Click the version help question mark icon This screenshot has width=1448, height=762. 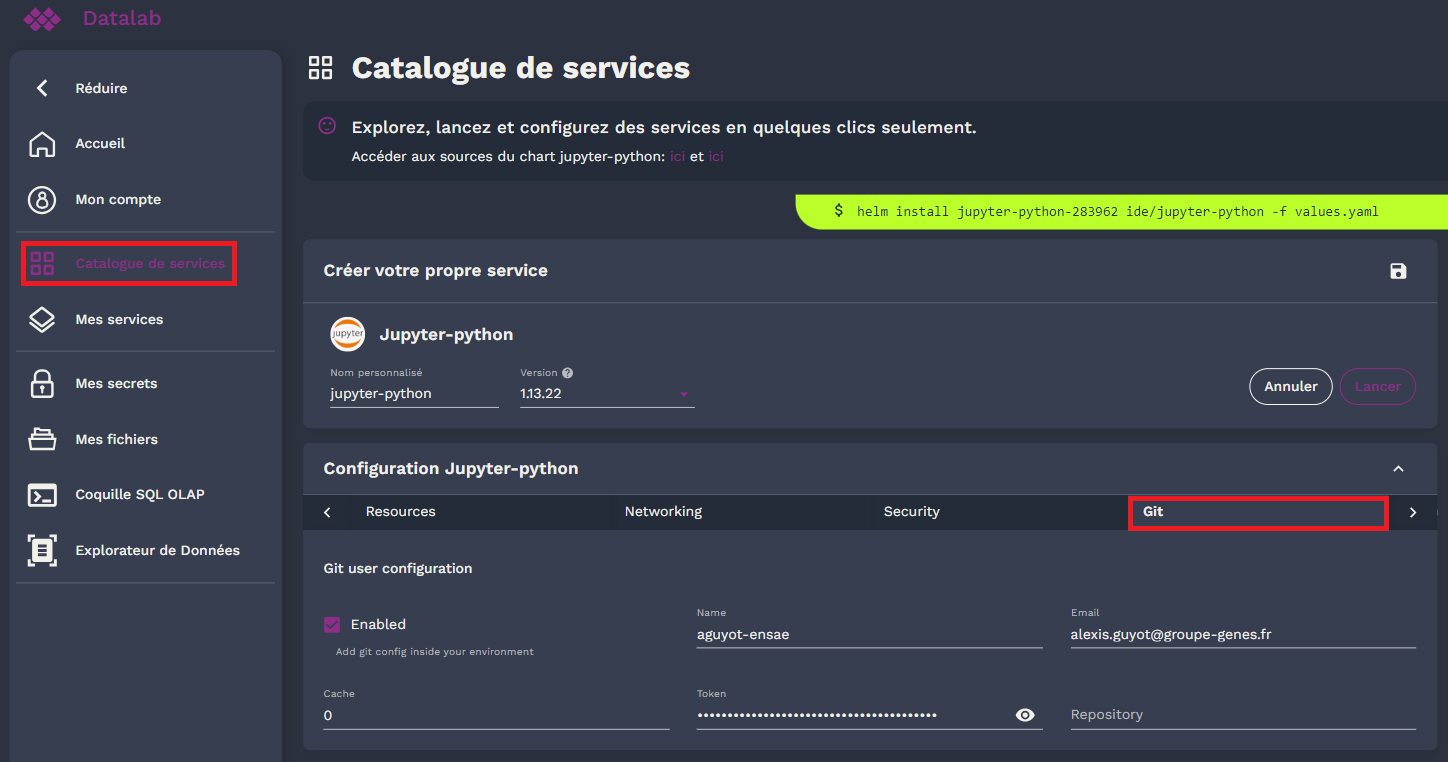567,372
